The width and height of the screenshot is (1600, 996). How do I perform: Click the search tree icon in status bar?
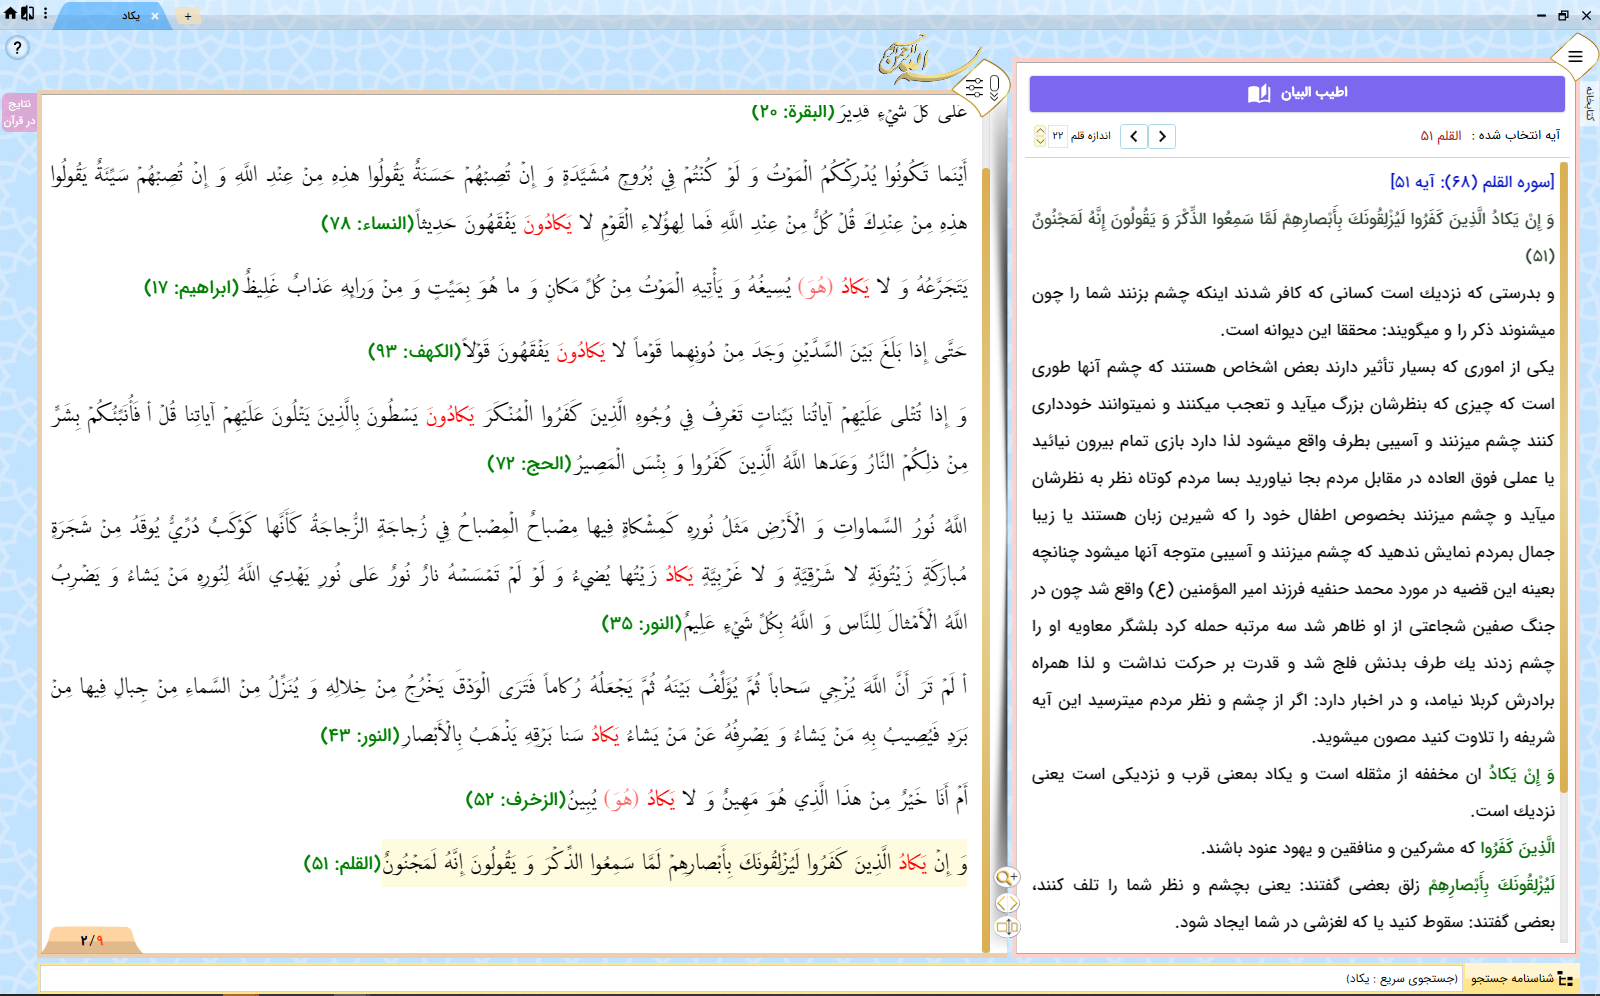coord(1566,978)
